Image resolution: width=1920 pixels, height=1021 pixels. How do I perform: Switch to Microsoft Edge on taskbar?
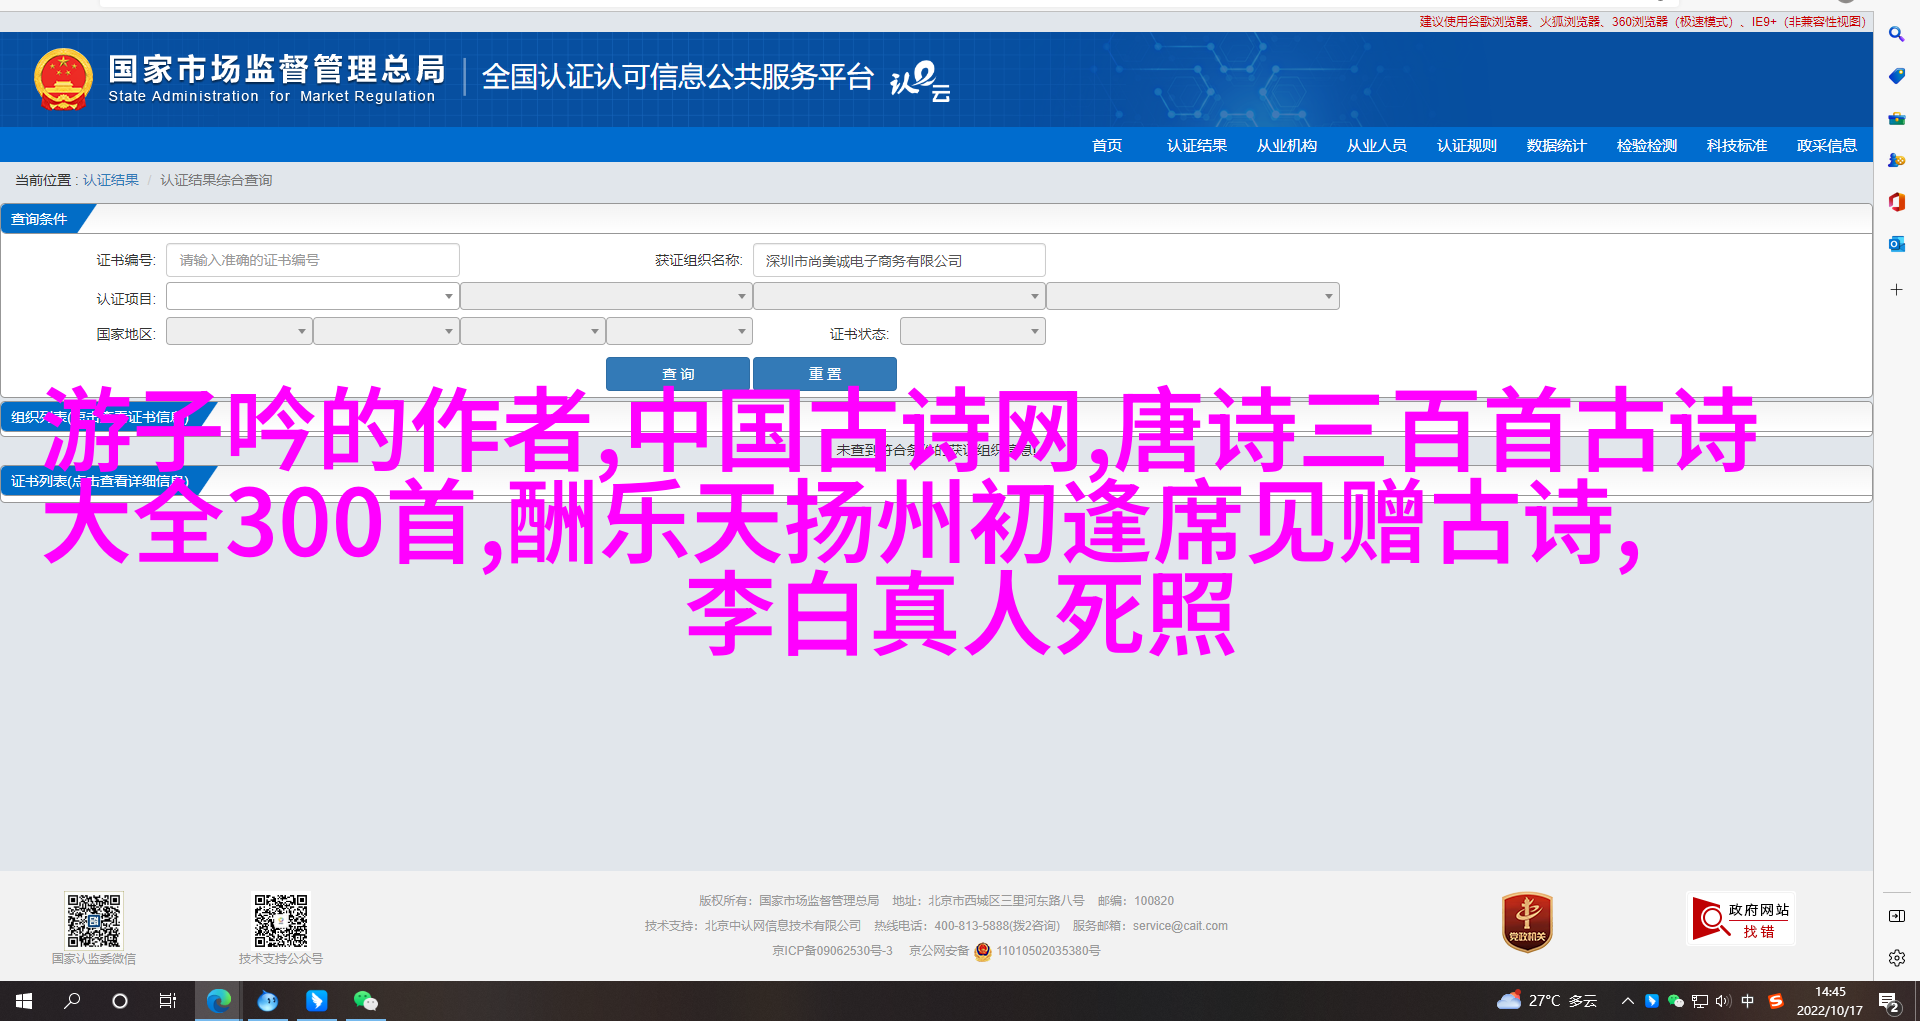218,1001
